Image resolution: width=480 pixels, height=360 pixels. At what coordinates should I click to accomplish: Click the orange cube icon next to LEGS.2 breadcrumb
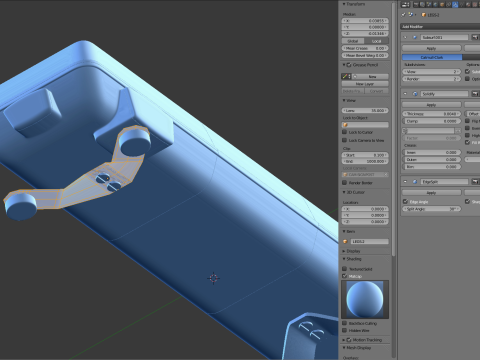click(424, 15)
